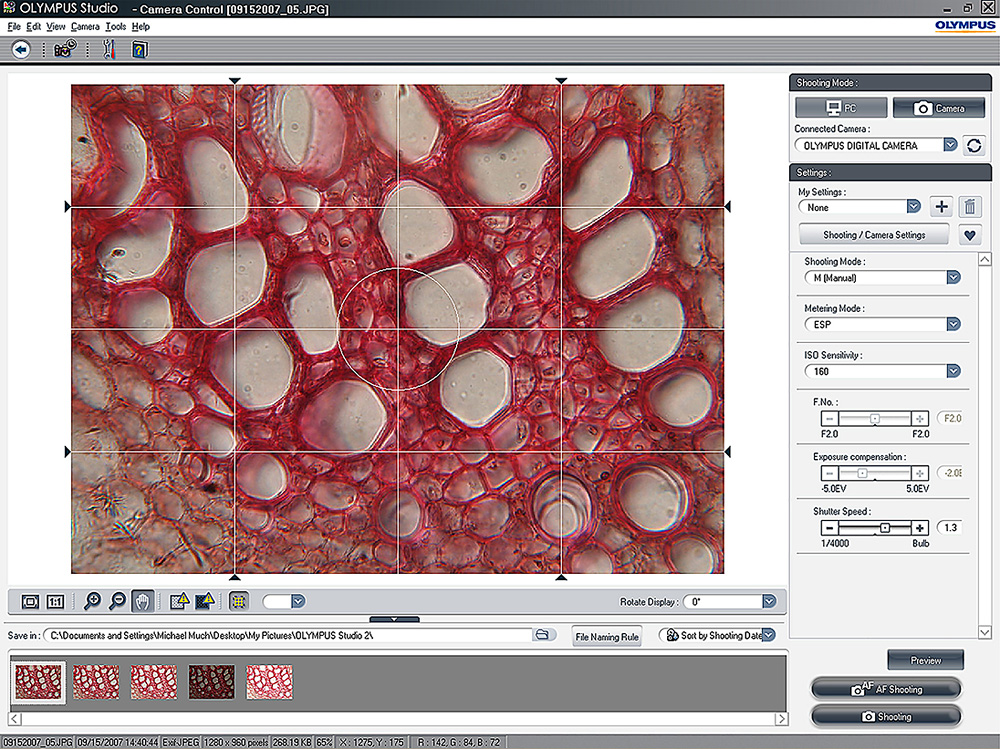Open the ISO Sensitivity dropdown
1000x749 pixels.
(953, 371)
